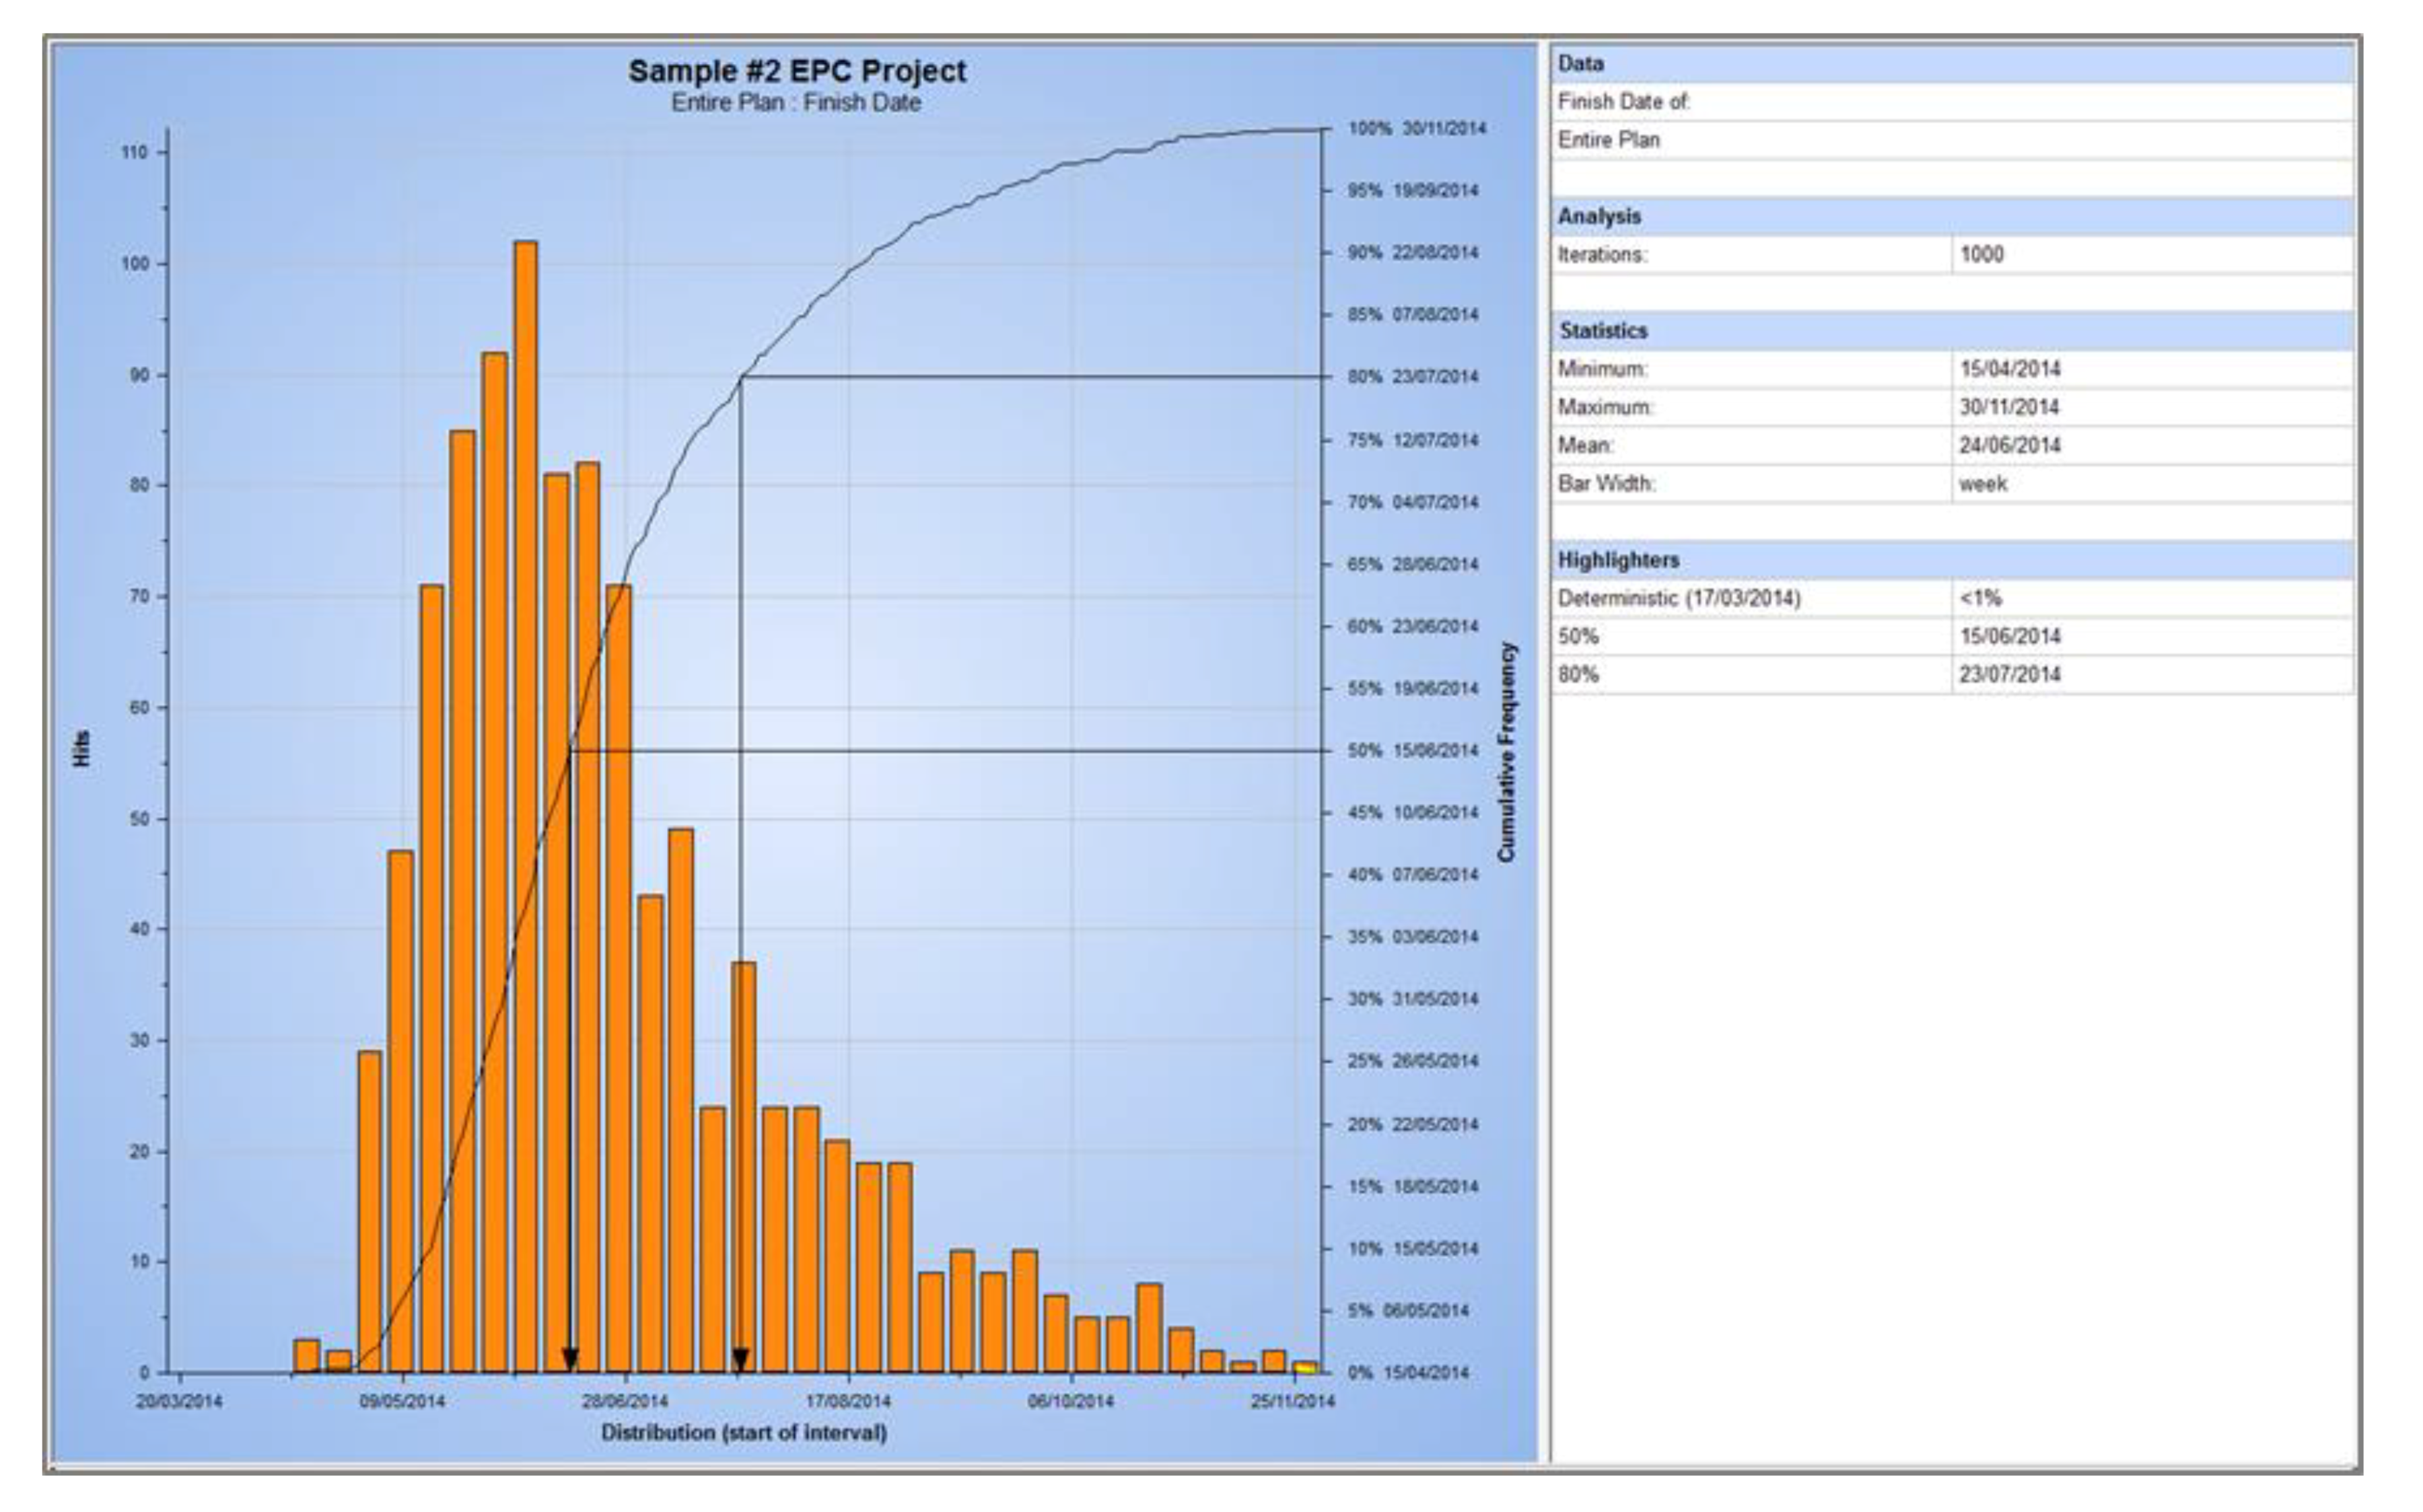The height and width of the screenshot is (1512, 2423).
Task: Click the 80% arrow marker at the axis
Action: coord(741,1359)
